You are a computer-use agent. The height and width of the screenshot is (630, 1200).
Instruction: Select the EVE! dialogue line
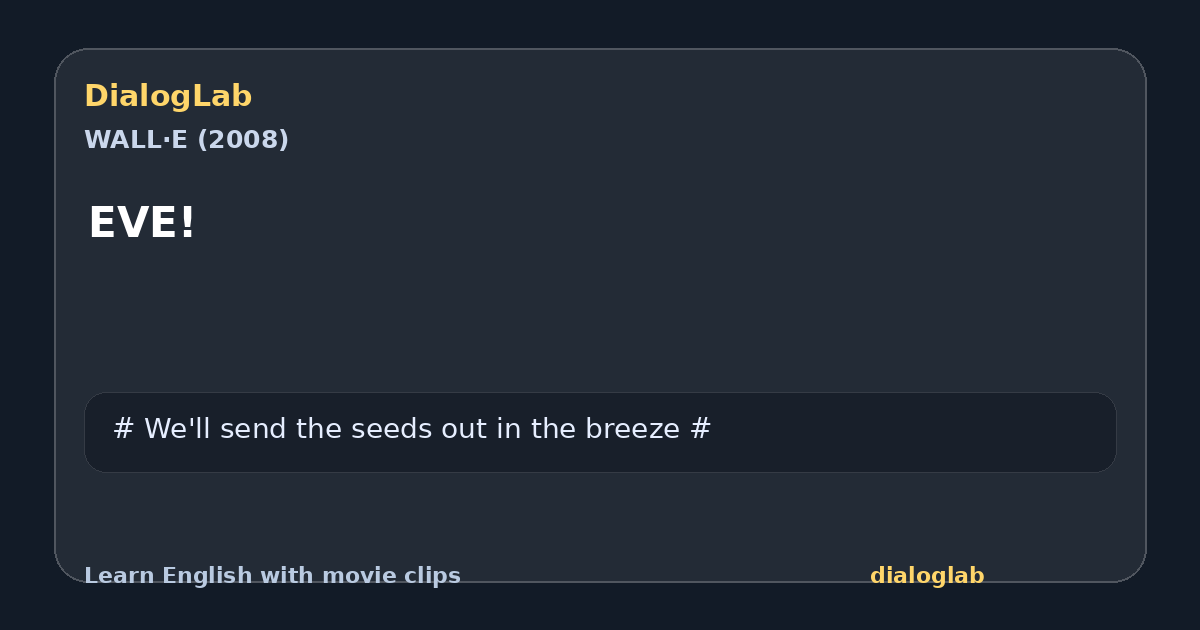[x=142, y=223]
